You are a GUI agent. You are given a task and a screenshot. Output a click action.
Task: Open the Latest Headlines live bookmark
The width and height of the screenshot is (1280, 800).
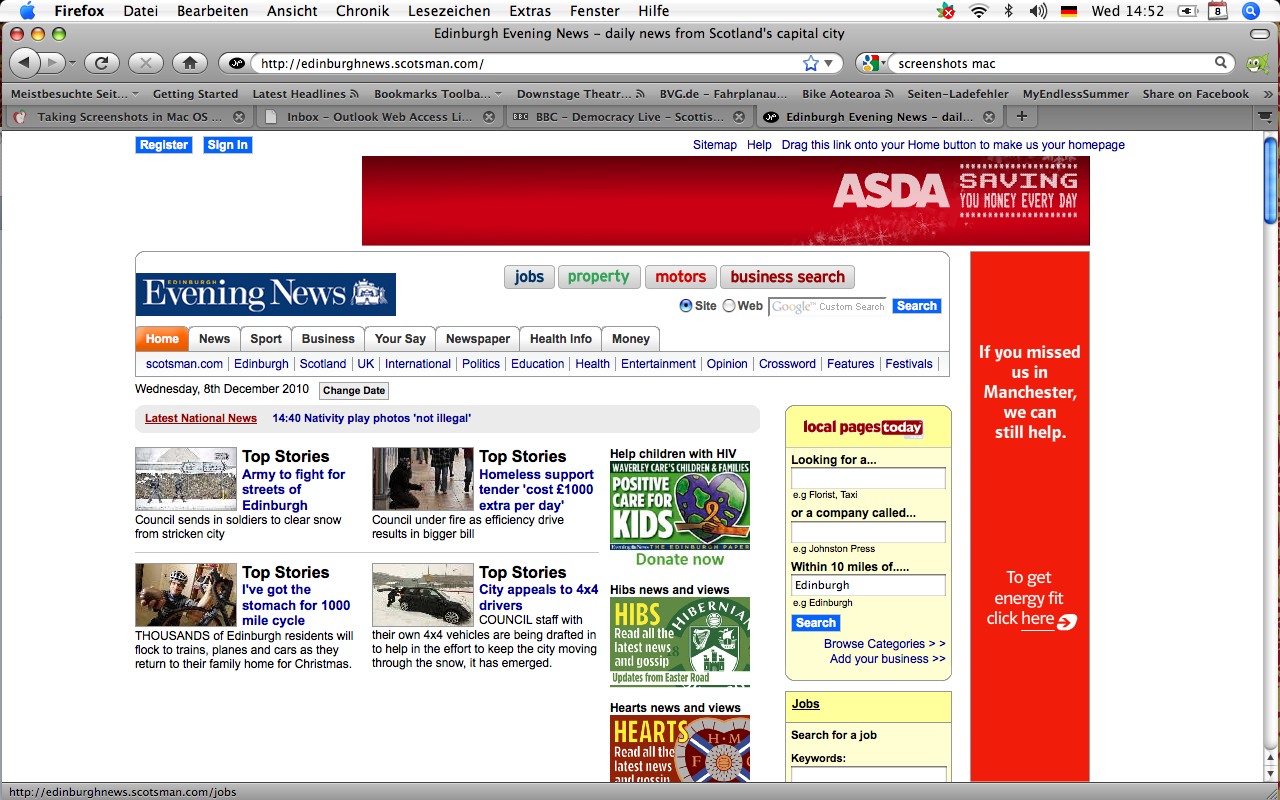pyautogui.click(x=305, y=94)
